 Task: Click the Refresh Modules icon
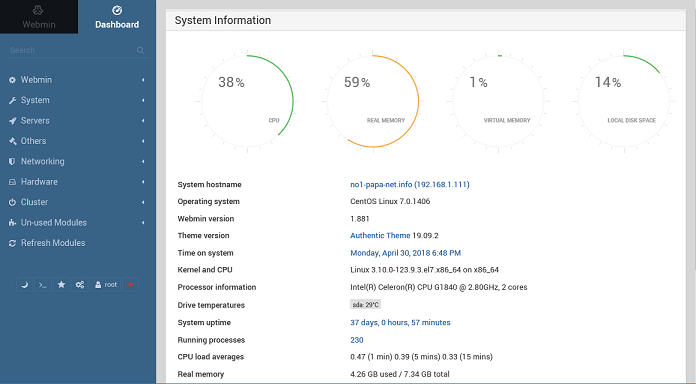point(12,243)
